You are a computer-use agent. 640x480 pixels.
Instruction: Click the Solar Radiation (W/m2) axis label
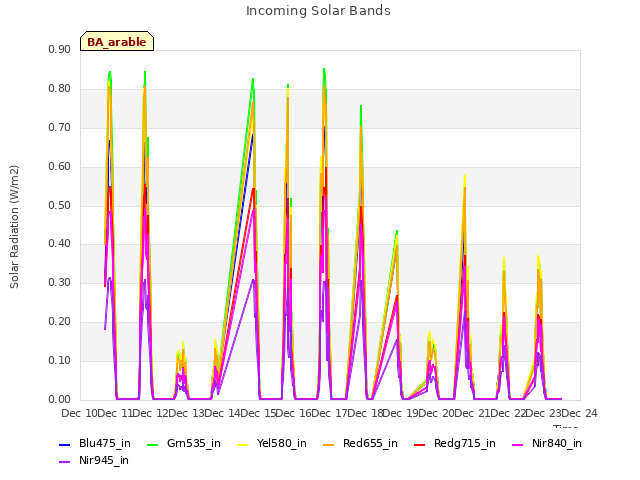point(14,227)
